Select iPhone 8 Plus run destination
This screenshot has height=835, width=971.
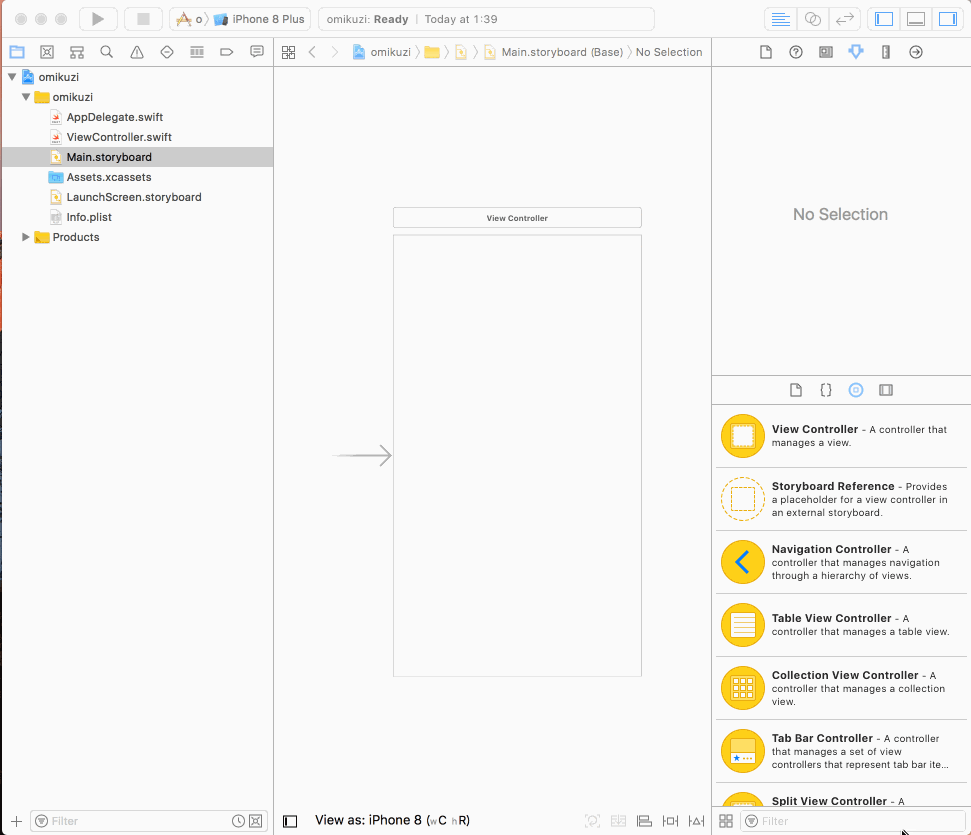coord(261,19)
